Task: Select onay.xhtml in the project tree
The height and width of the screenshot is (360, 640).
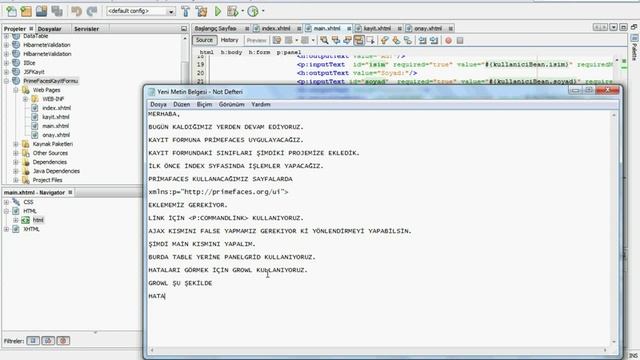Action: pos(56,135)
